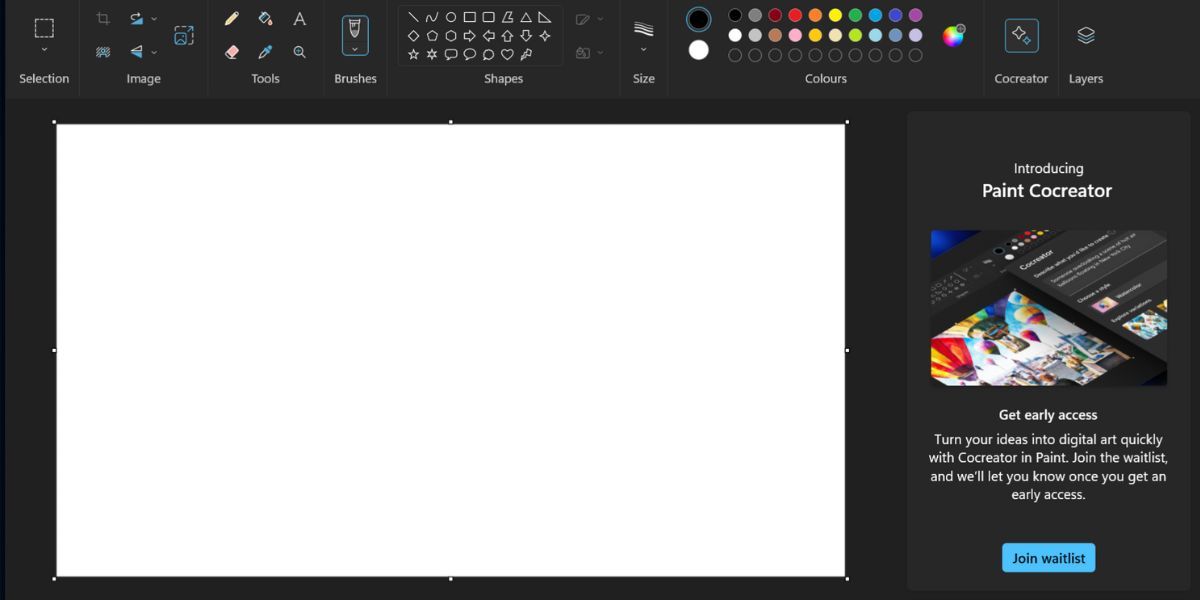Pick the Color picker eyedropper tool
The height and width of the screenshot is (600, 1200).
click(264, 51)
